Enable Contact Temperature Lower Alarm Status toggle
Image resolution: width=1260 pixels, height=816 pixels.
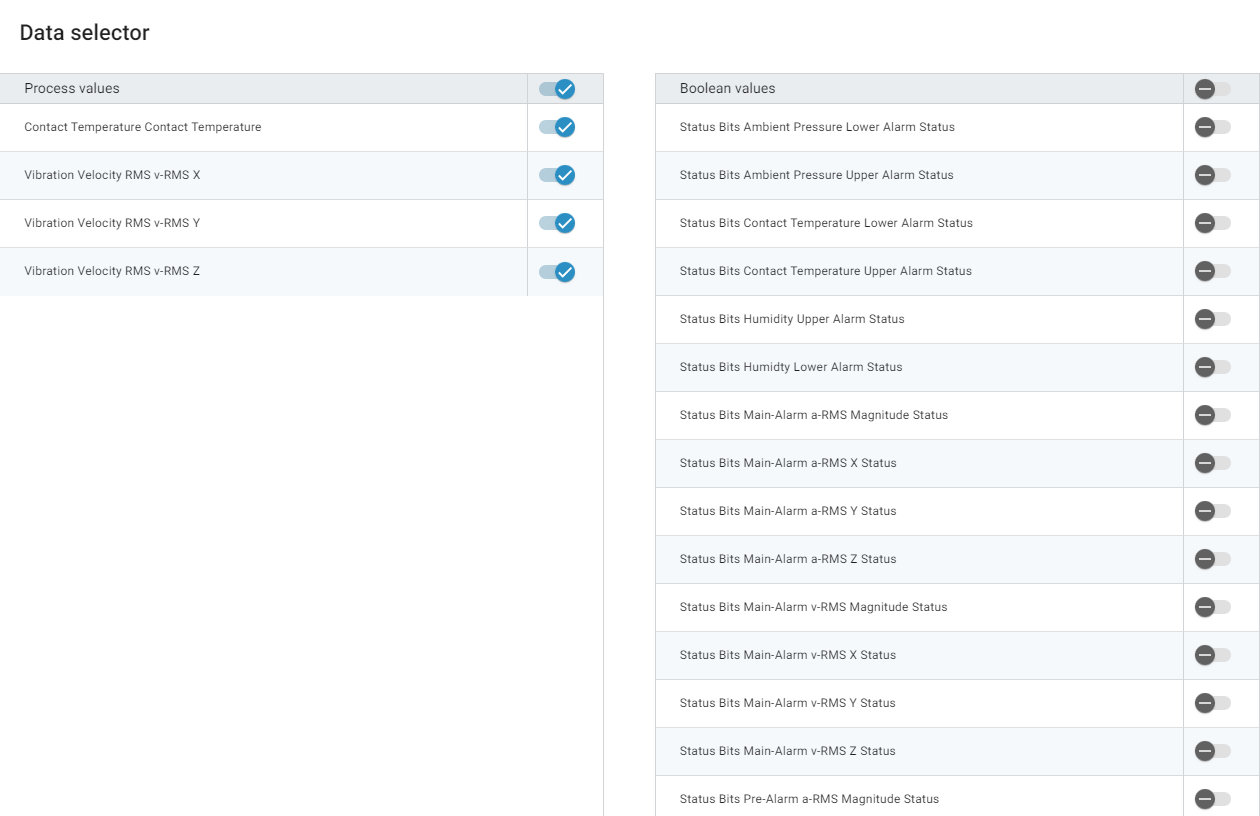tap(1212, 223)
